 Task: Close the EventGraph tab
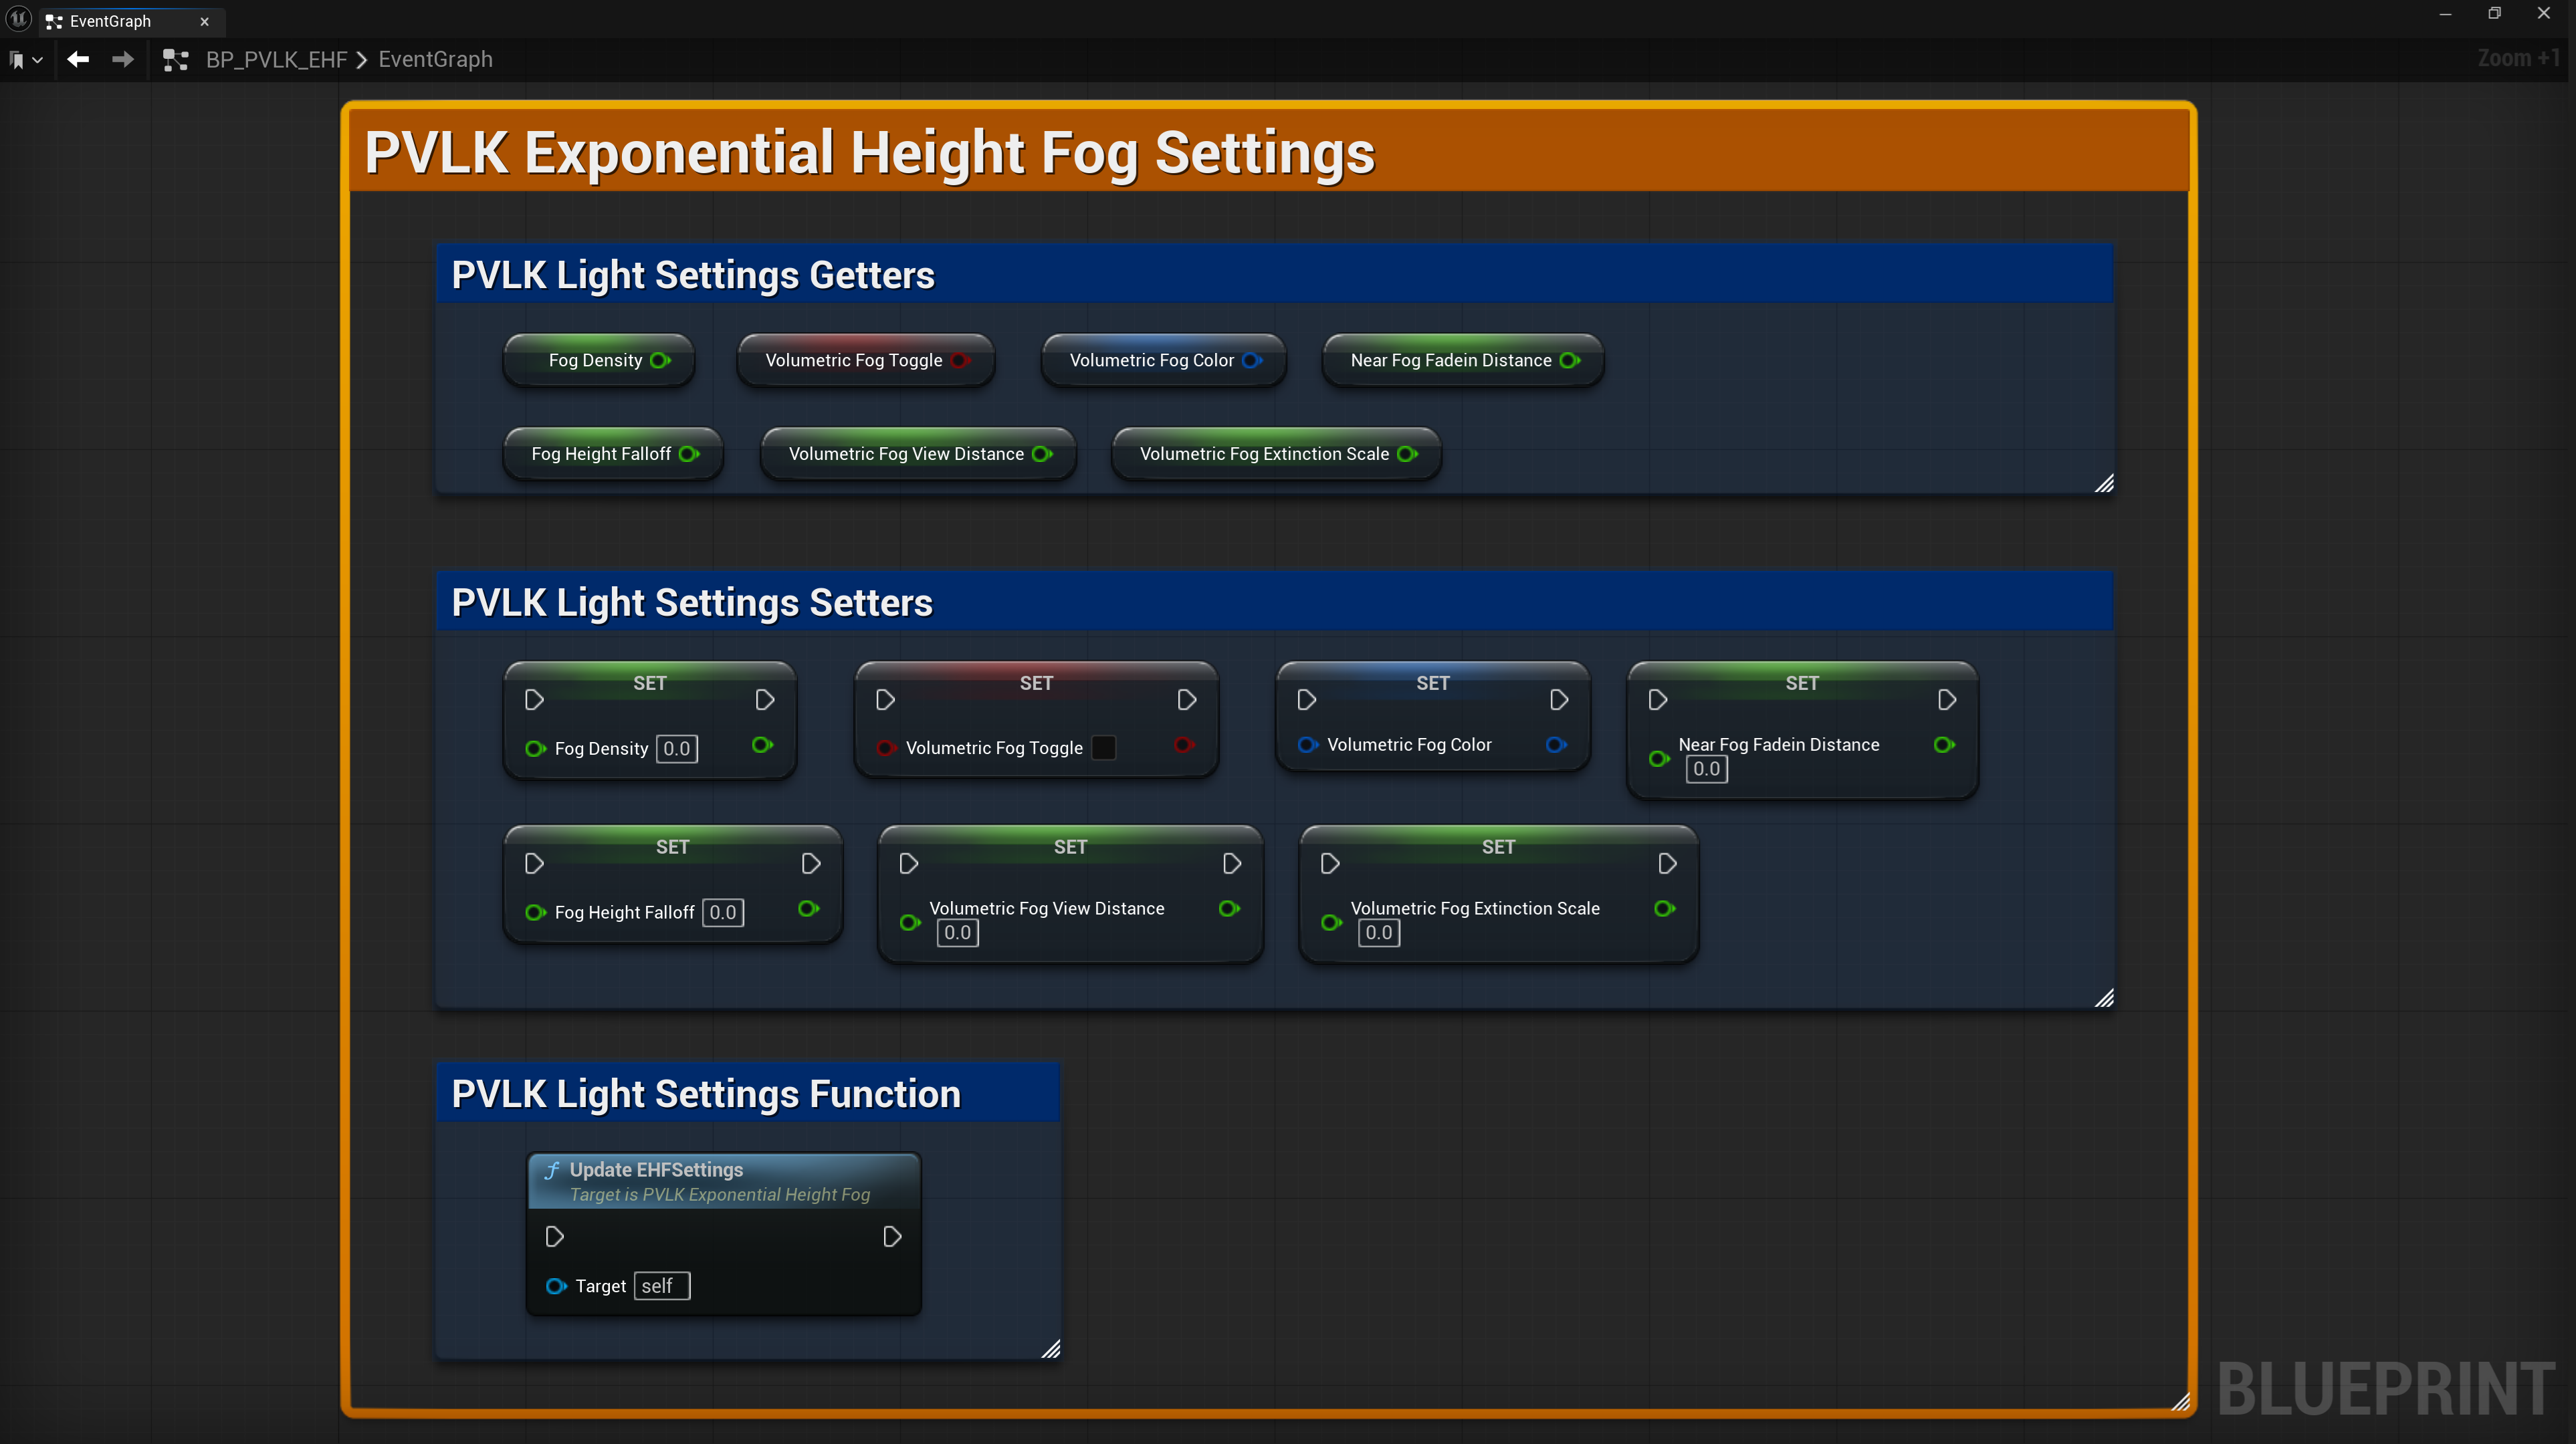click(x=205, y=21)
